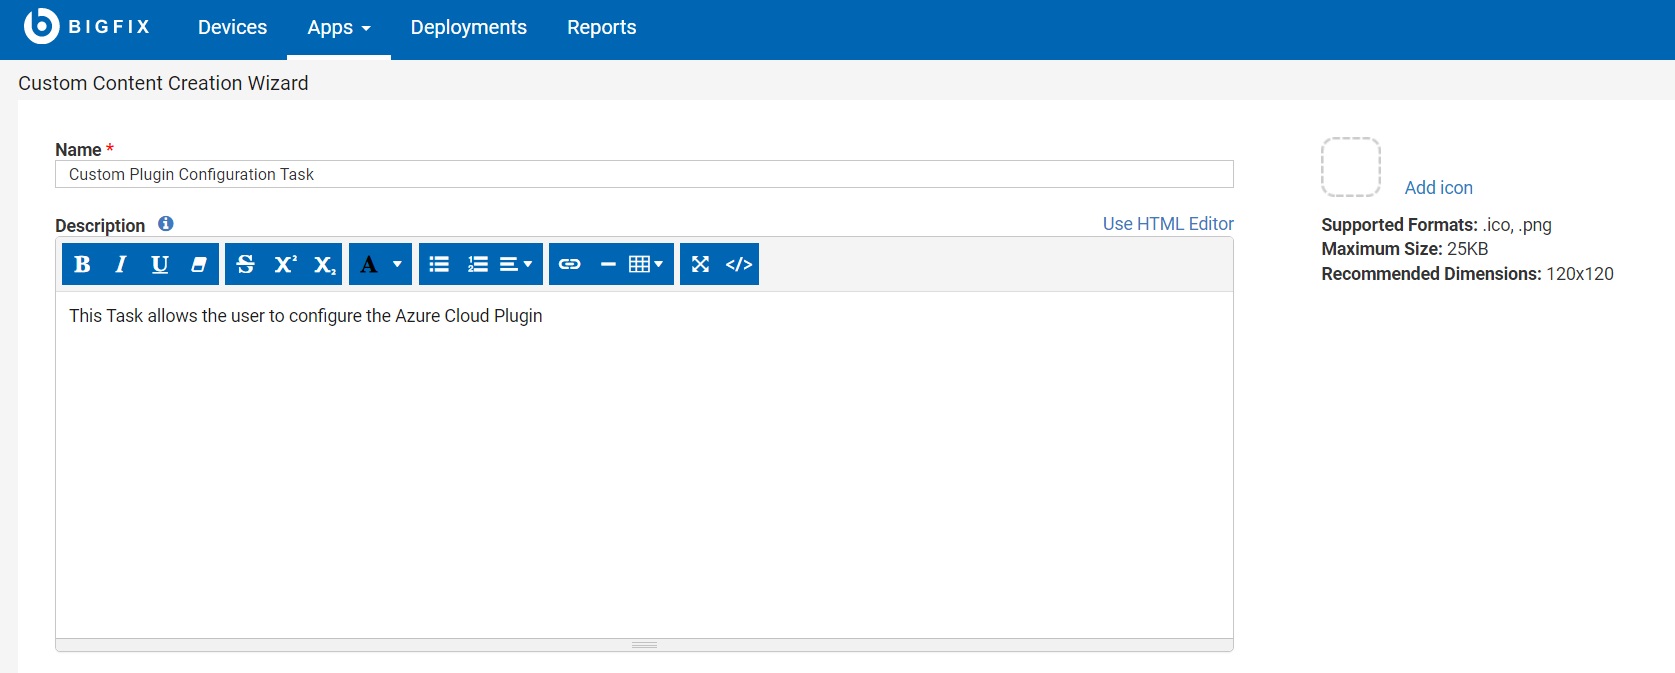Viewport: 1675px width, 673px height.
Task: Click the Use HTML Editor link
Action: (x=1168, y=224)
